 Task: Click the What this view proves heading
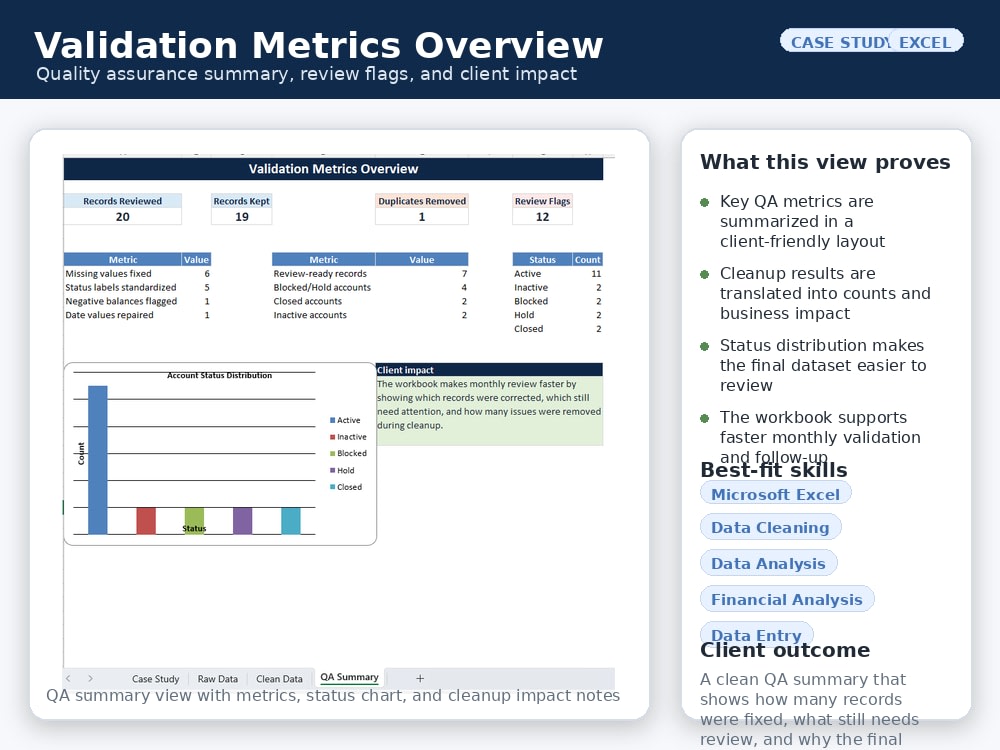click(825, 162)
